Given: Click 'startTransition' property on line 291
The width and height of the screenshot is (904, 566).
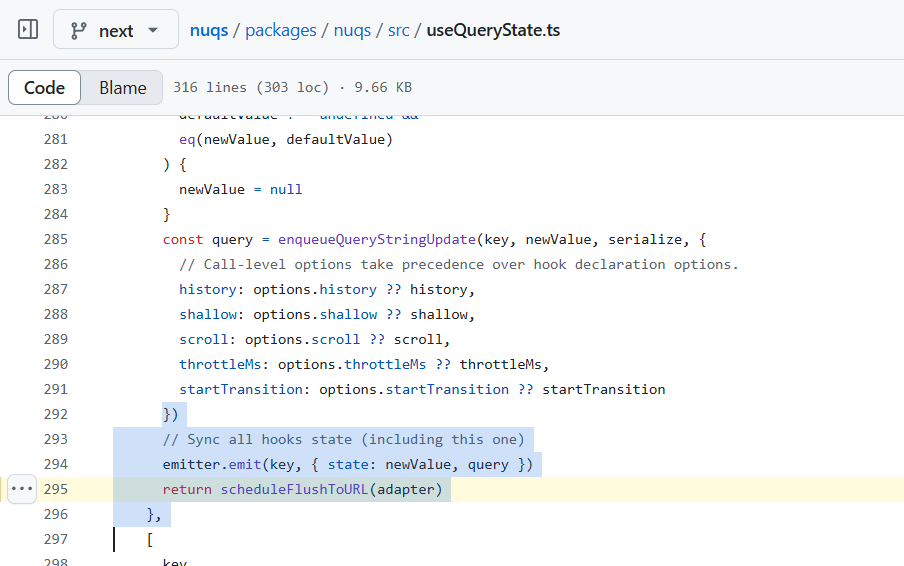Looking at the screenshot, I should point(241,390).
